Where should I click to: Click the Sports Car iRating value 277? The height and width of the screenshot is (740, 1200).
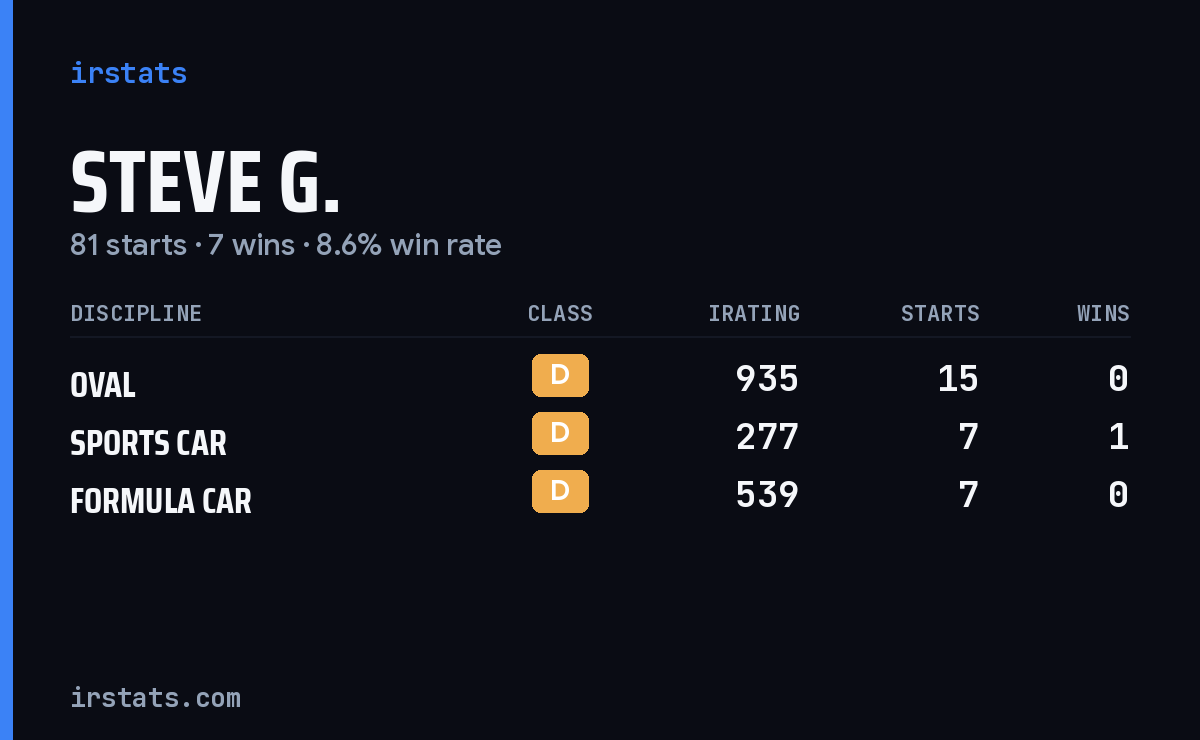[767, 437]
